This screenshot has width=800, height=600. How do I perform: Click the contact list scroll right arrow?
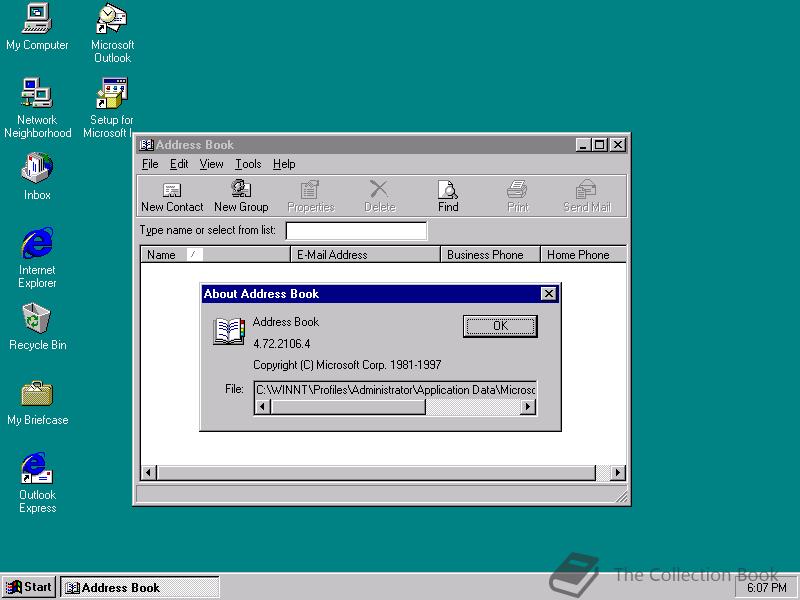(618, 472)
